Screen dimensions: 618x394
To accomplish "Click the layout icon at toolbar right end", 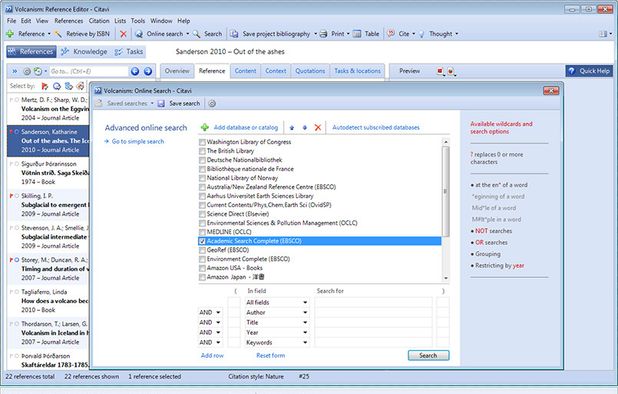I will pos(603,34).
